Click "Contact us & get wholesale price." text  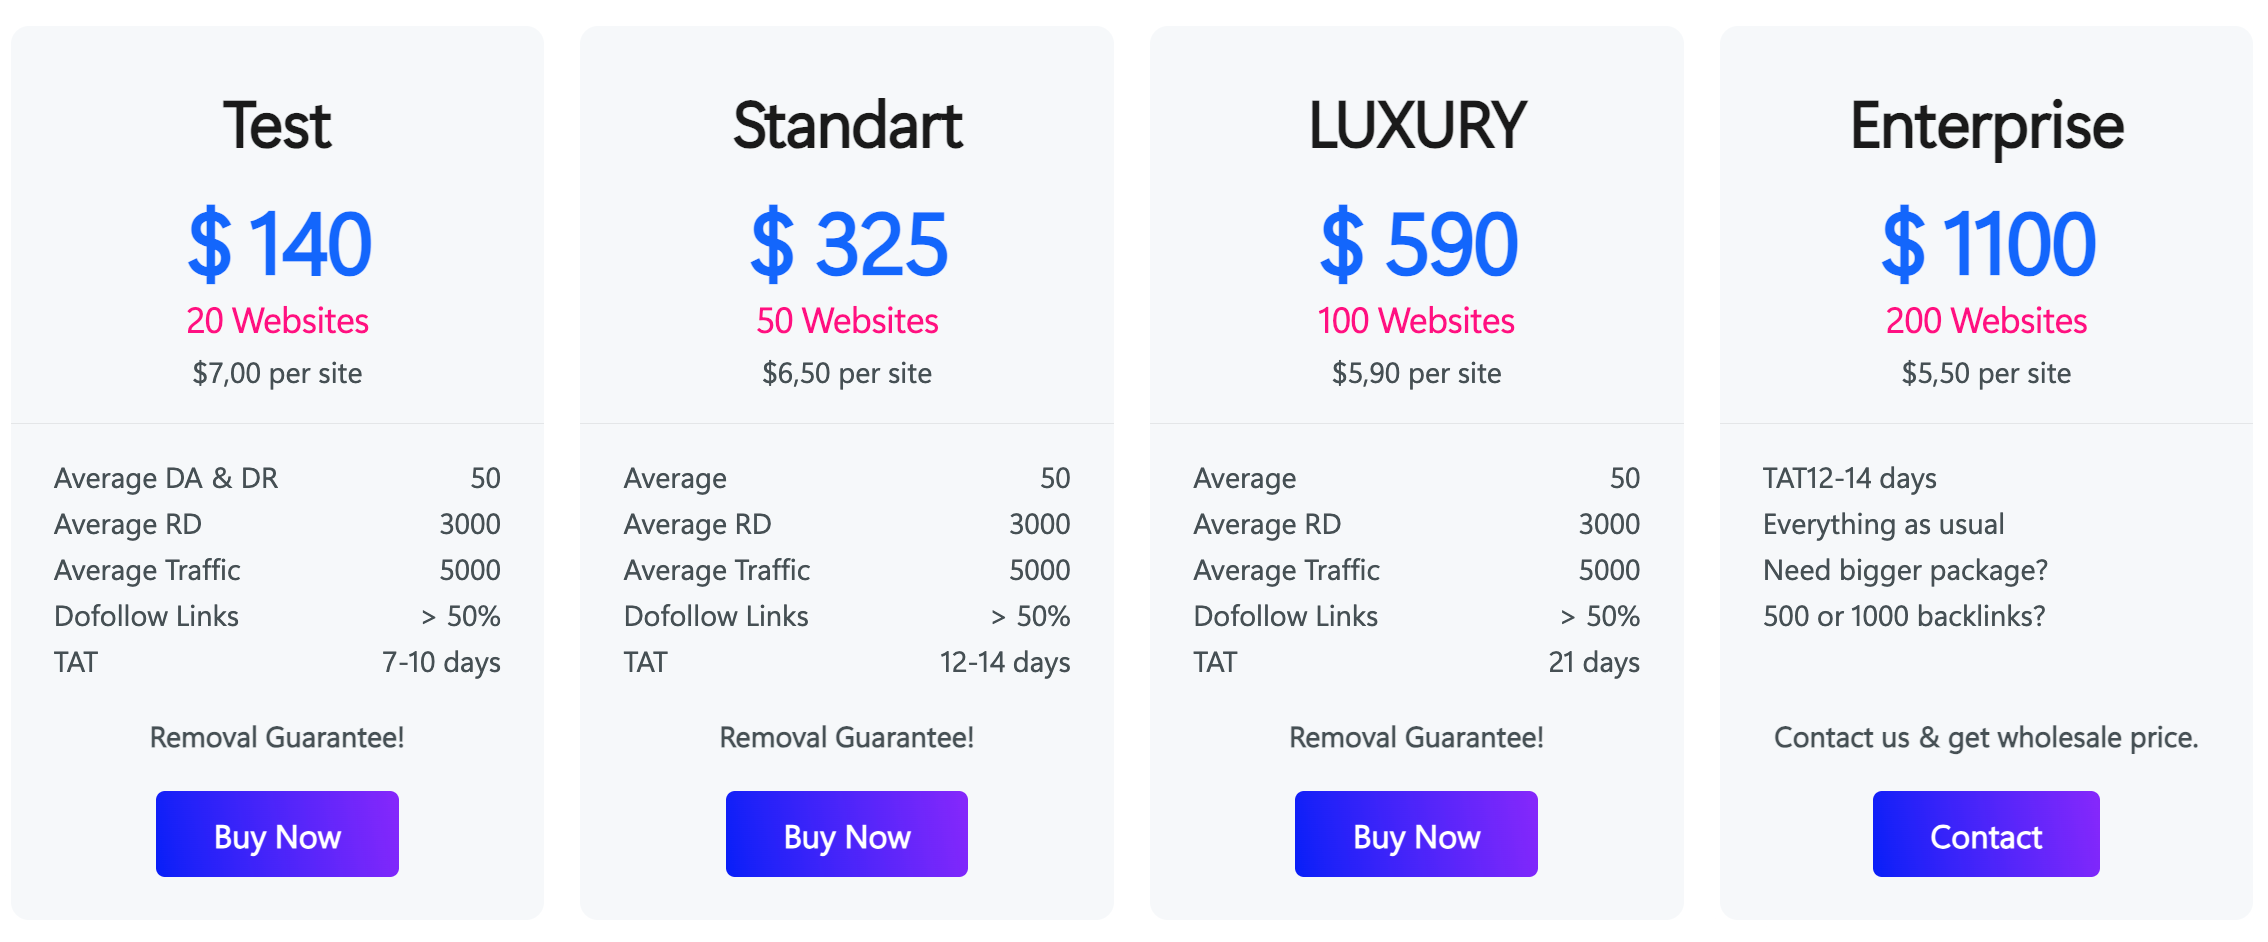tap(1986, 738)
